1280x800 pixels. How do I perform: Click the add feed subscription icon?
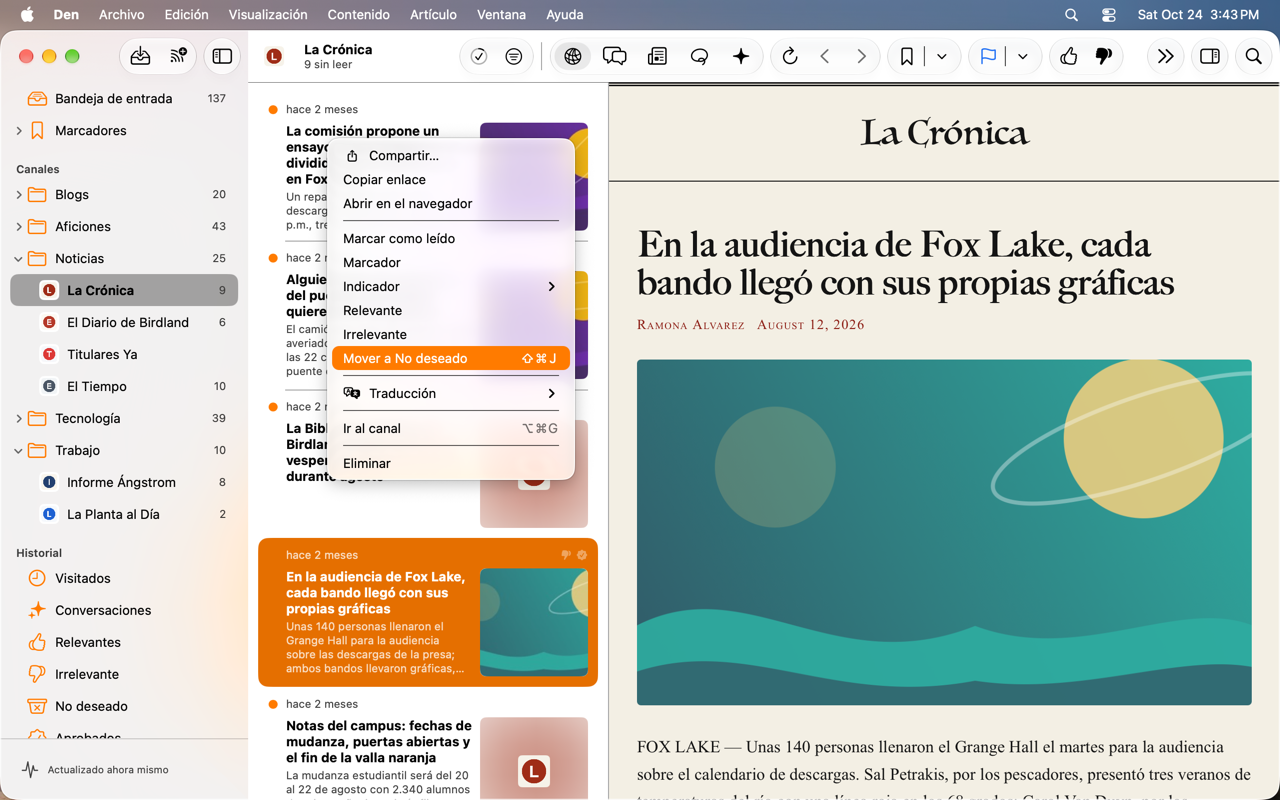(x=178, y=57)
